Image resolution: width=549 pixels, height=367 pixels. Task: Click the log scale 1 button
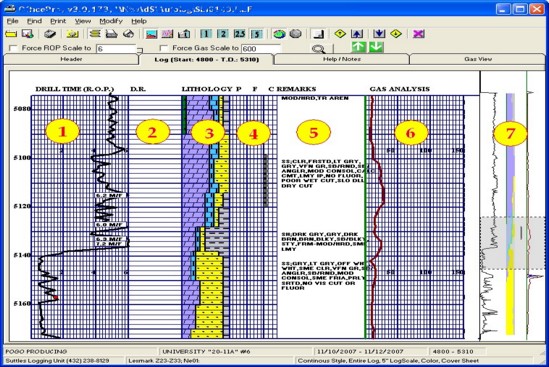[x=206, y=34]
